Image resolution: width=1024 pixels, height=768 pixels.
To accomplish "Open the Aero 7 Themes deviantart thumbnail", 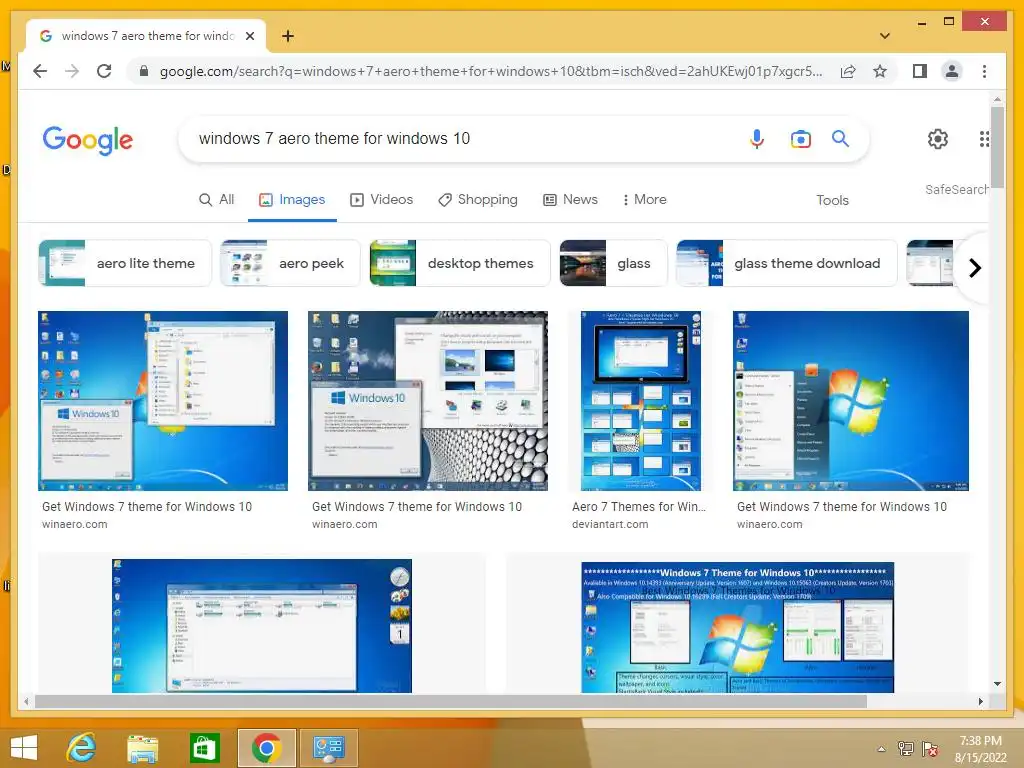I will click(x=641, y=400).
